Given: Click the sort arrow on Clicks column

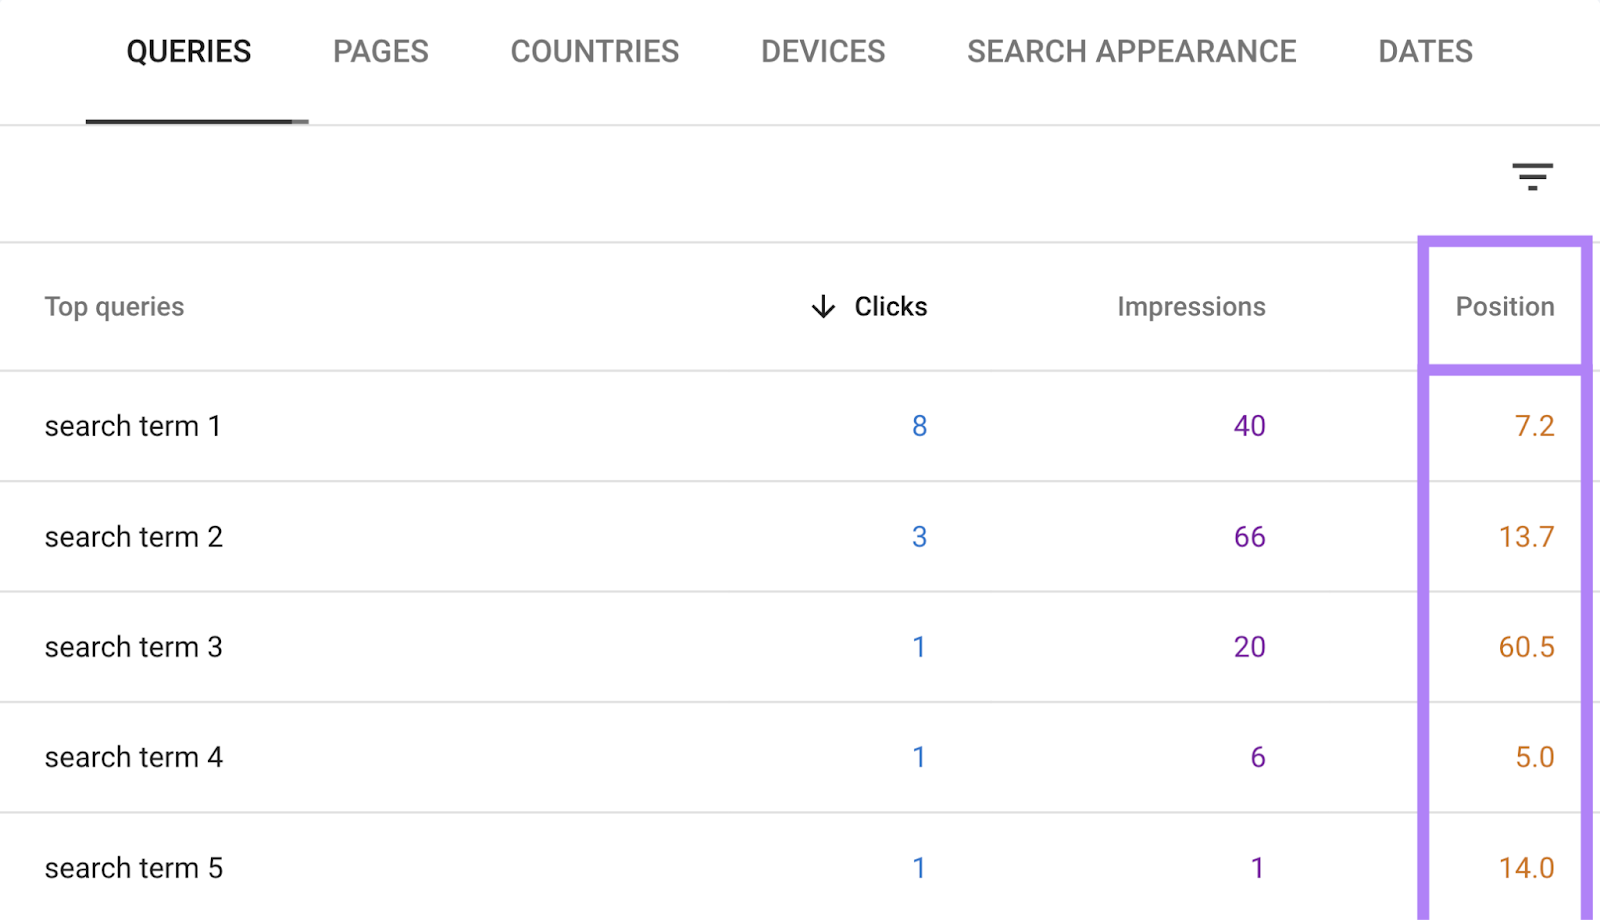Looking at the screenshot, I should click(x=822, y=307).
